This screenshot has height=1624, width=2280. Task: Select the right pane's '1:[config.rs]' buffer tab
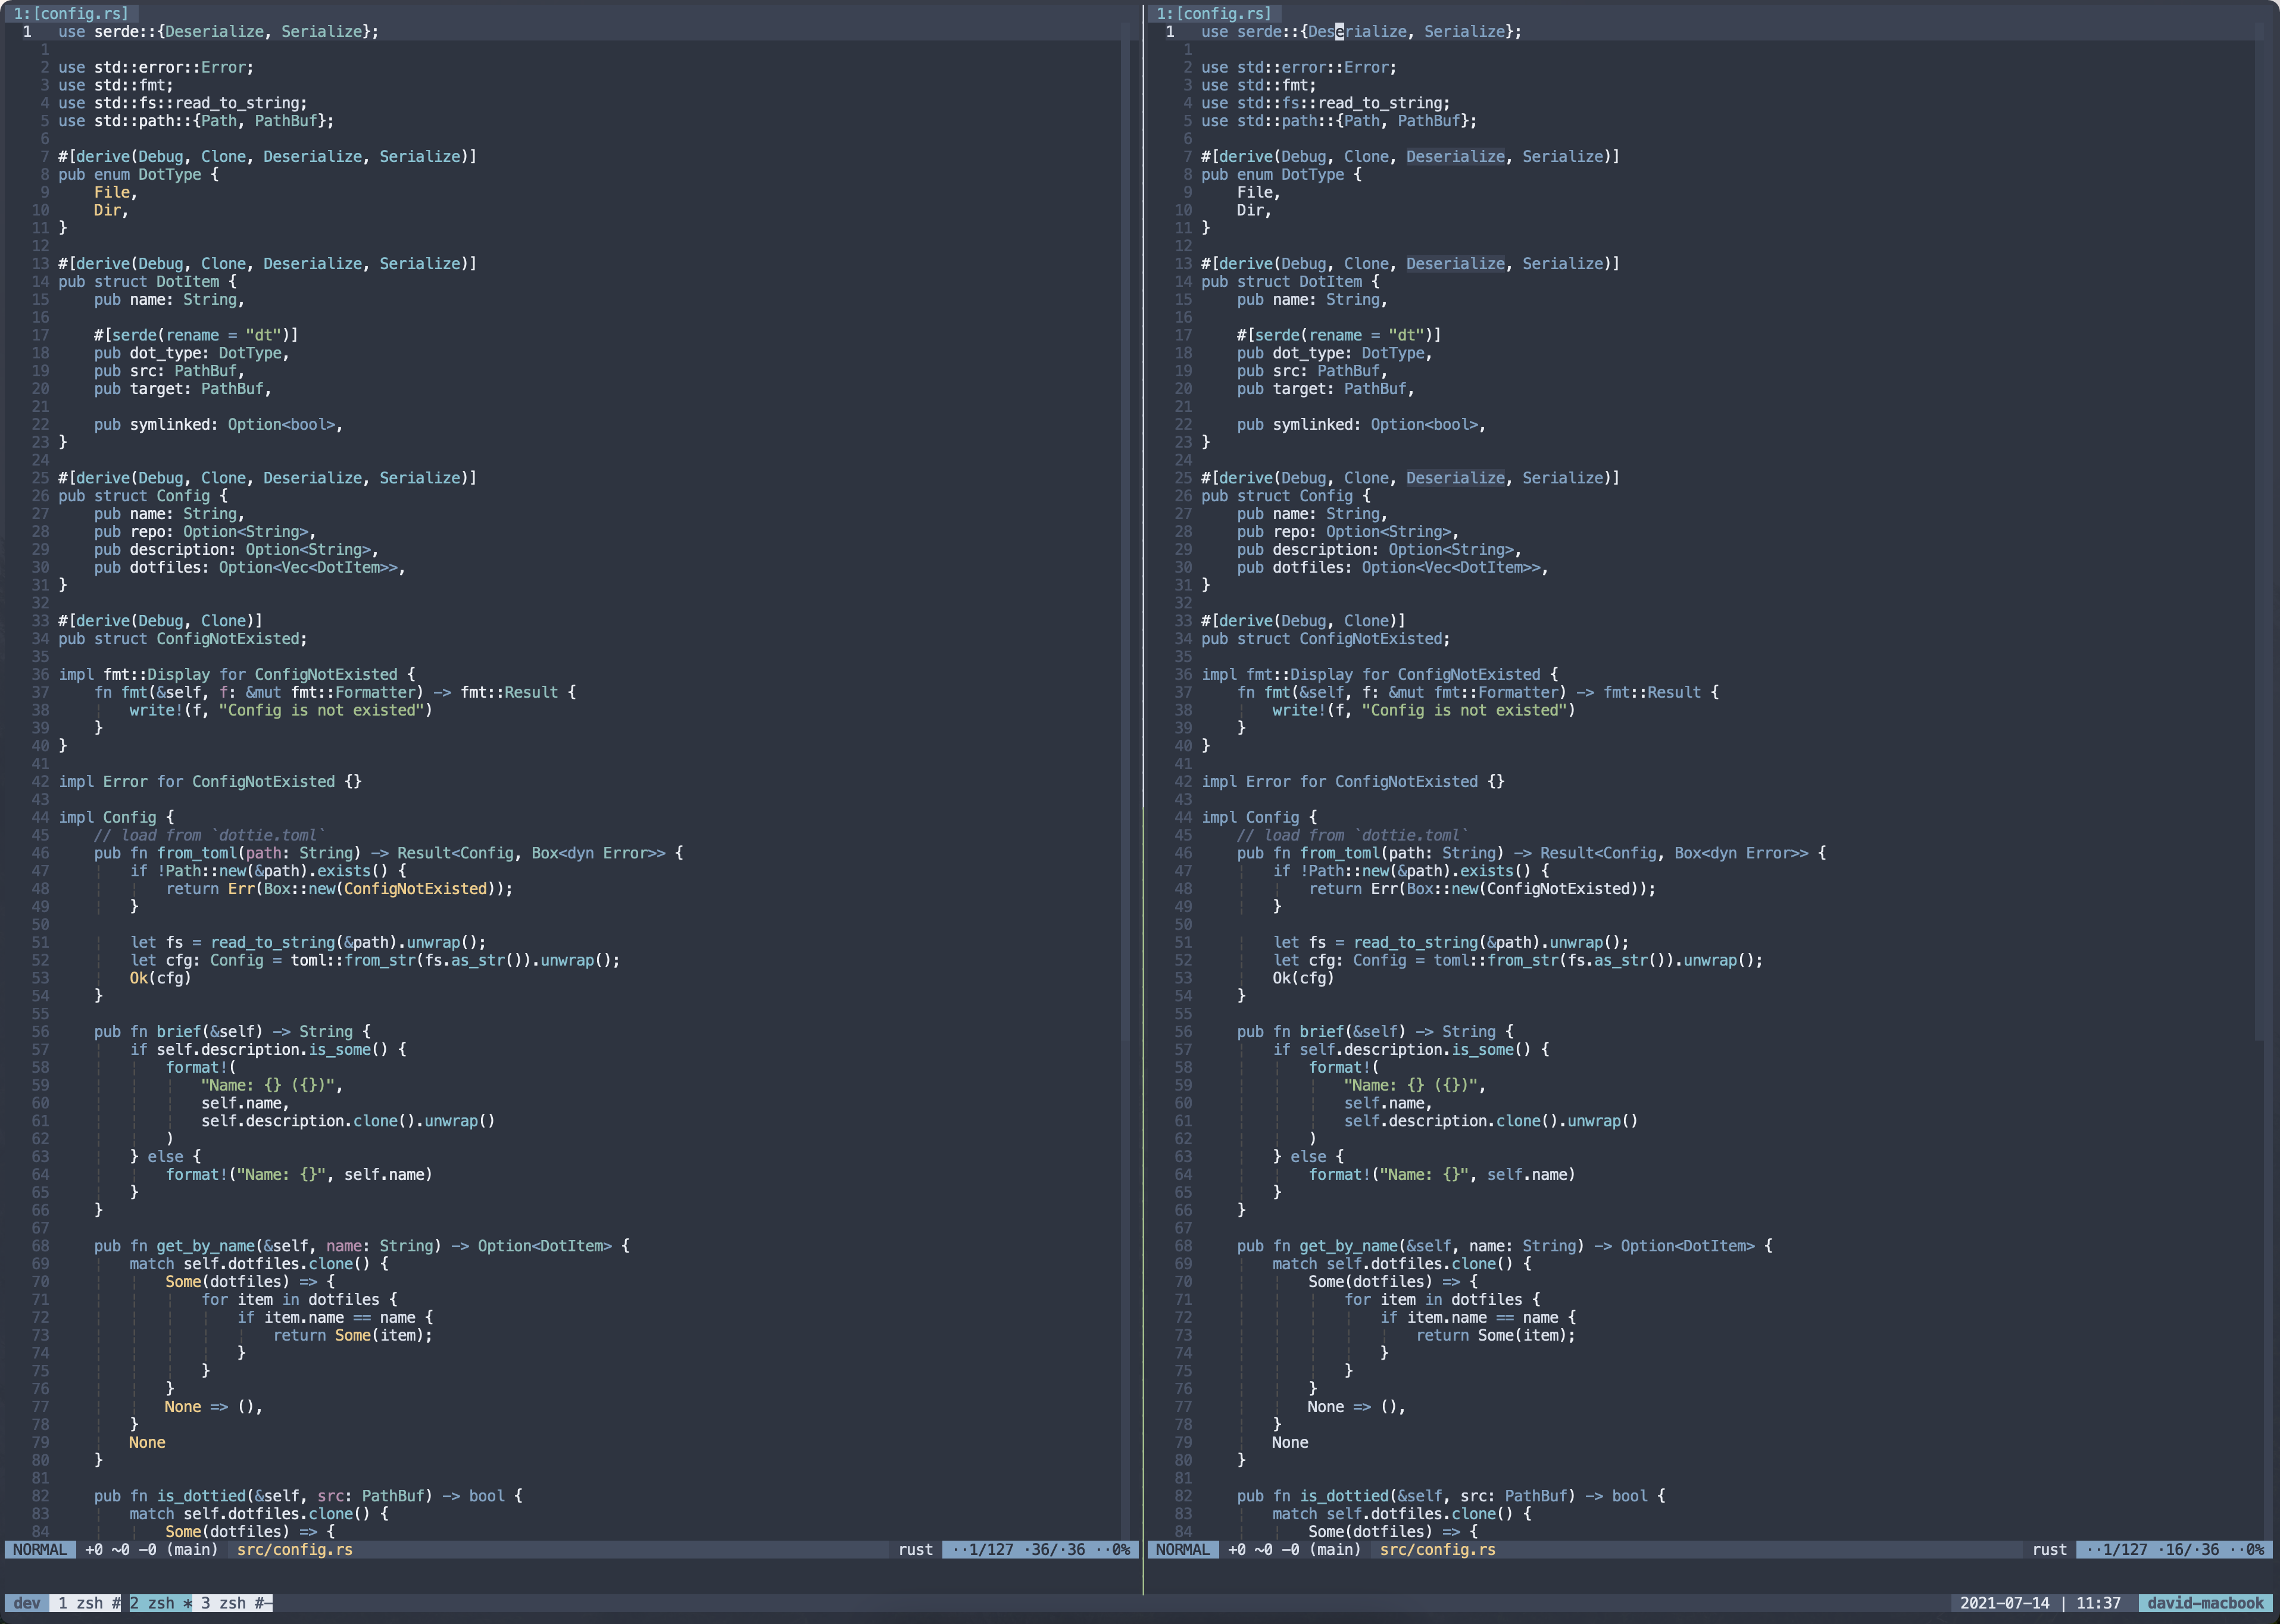[x=1214, y=13]
